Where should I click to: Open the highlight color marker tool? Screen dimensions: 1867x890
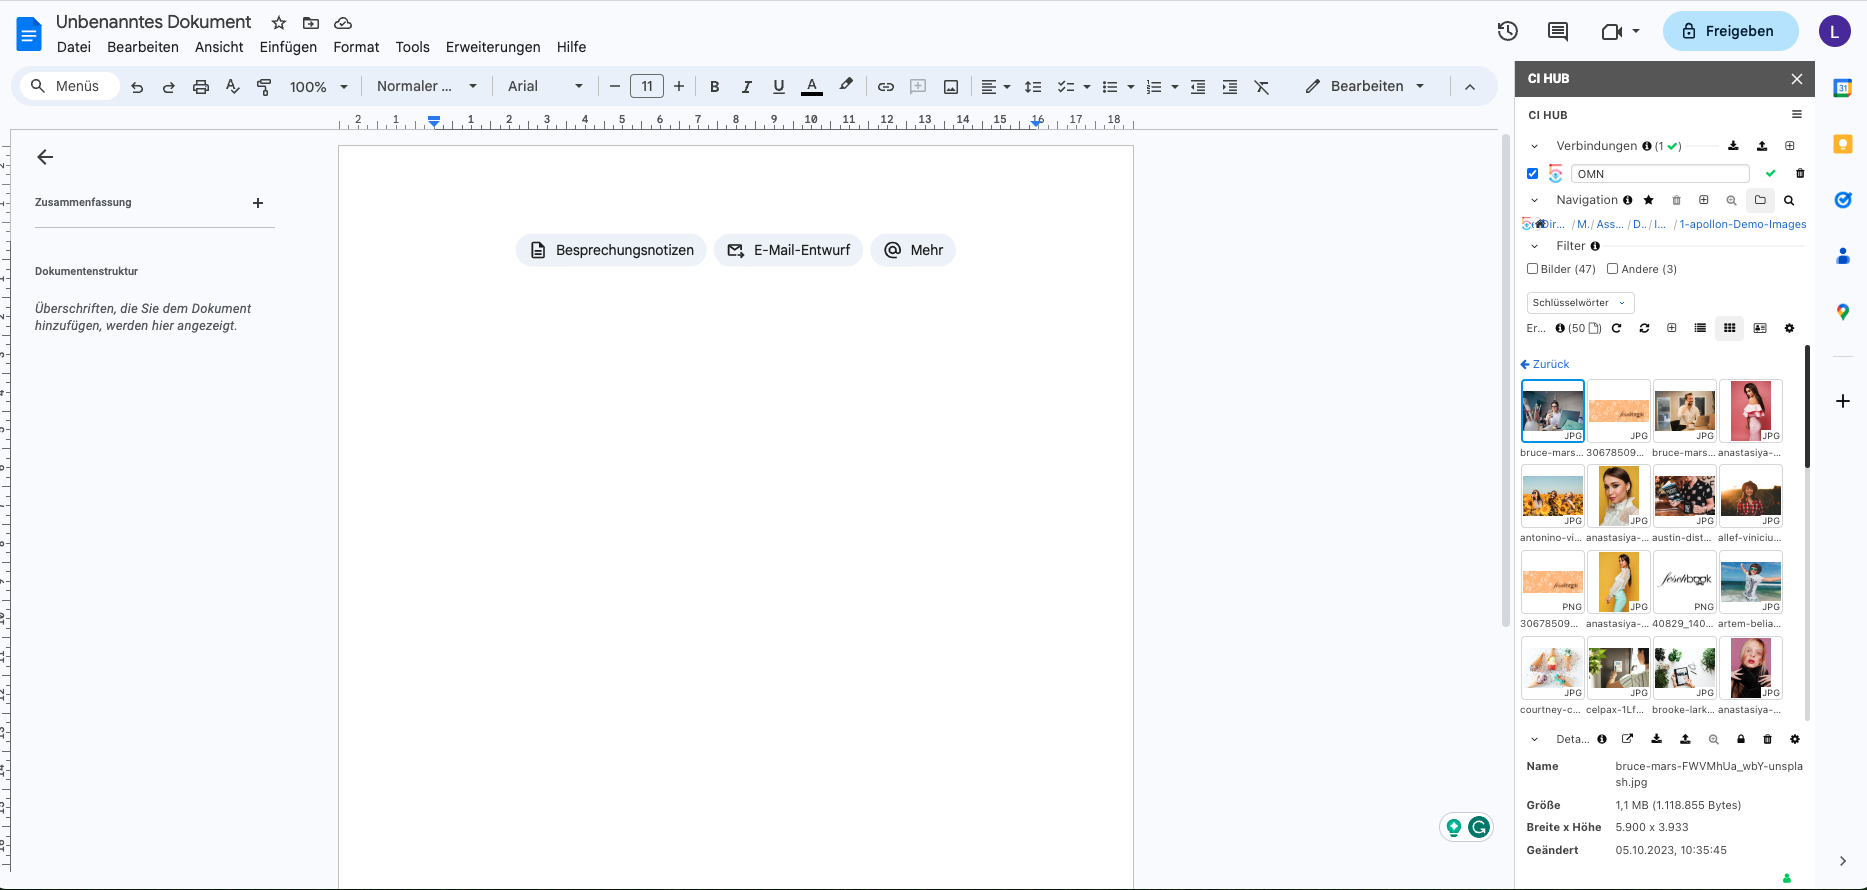click(846, 86)
